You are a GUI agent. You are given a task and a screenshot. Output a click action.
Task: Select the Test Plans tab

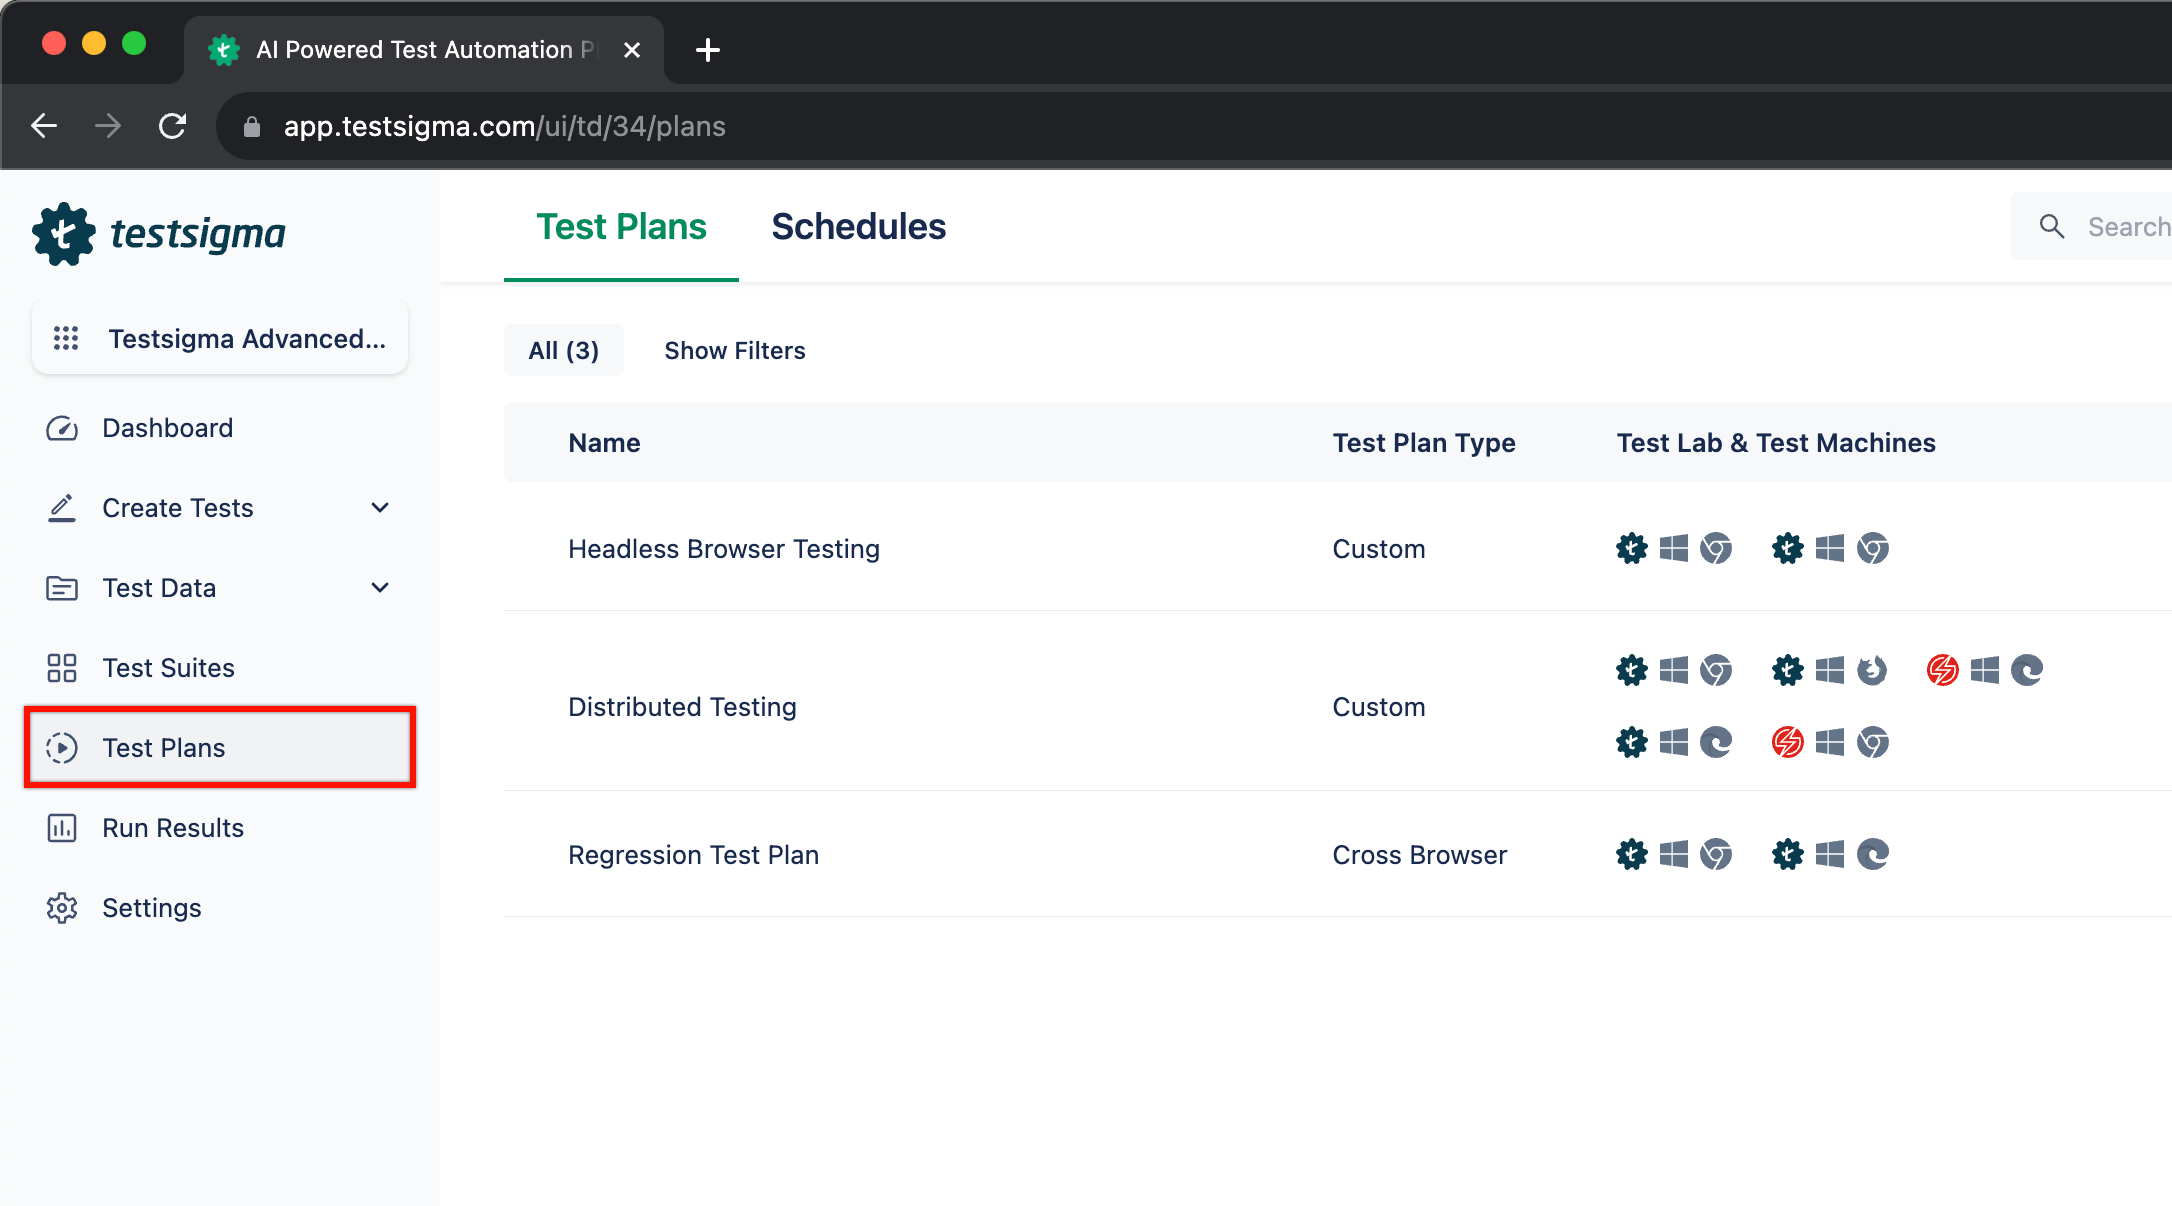click(619, 226)
